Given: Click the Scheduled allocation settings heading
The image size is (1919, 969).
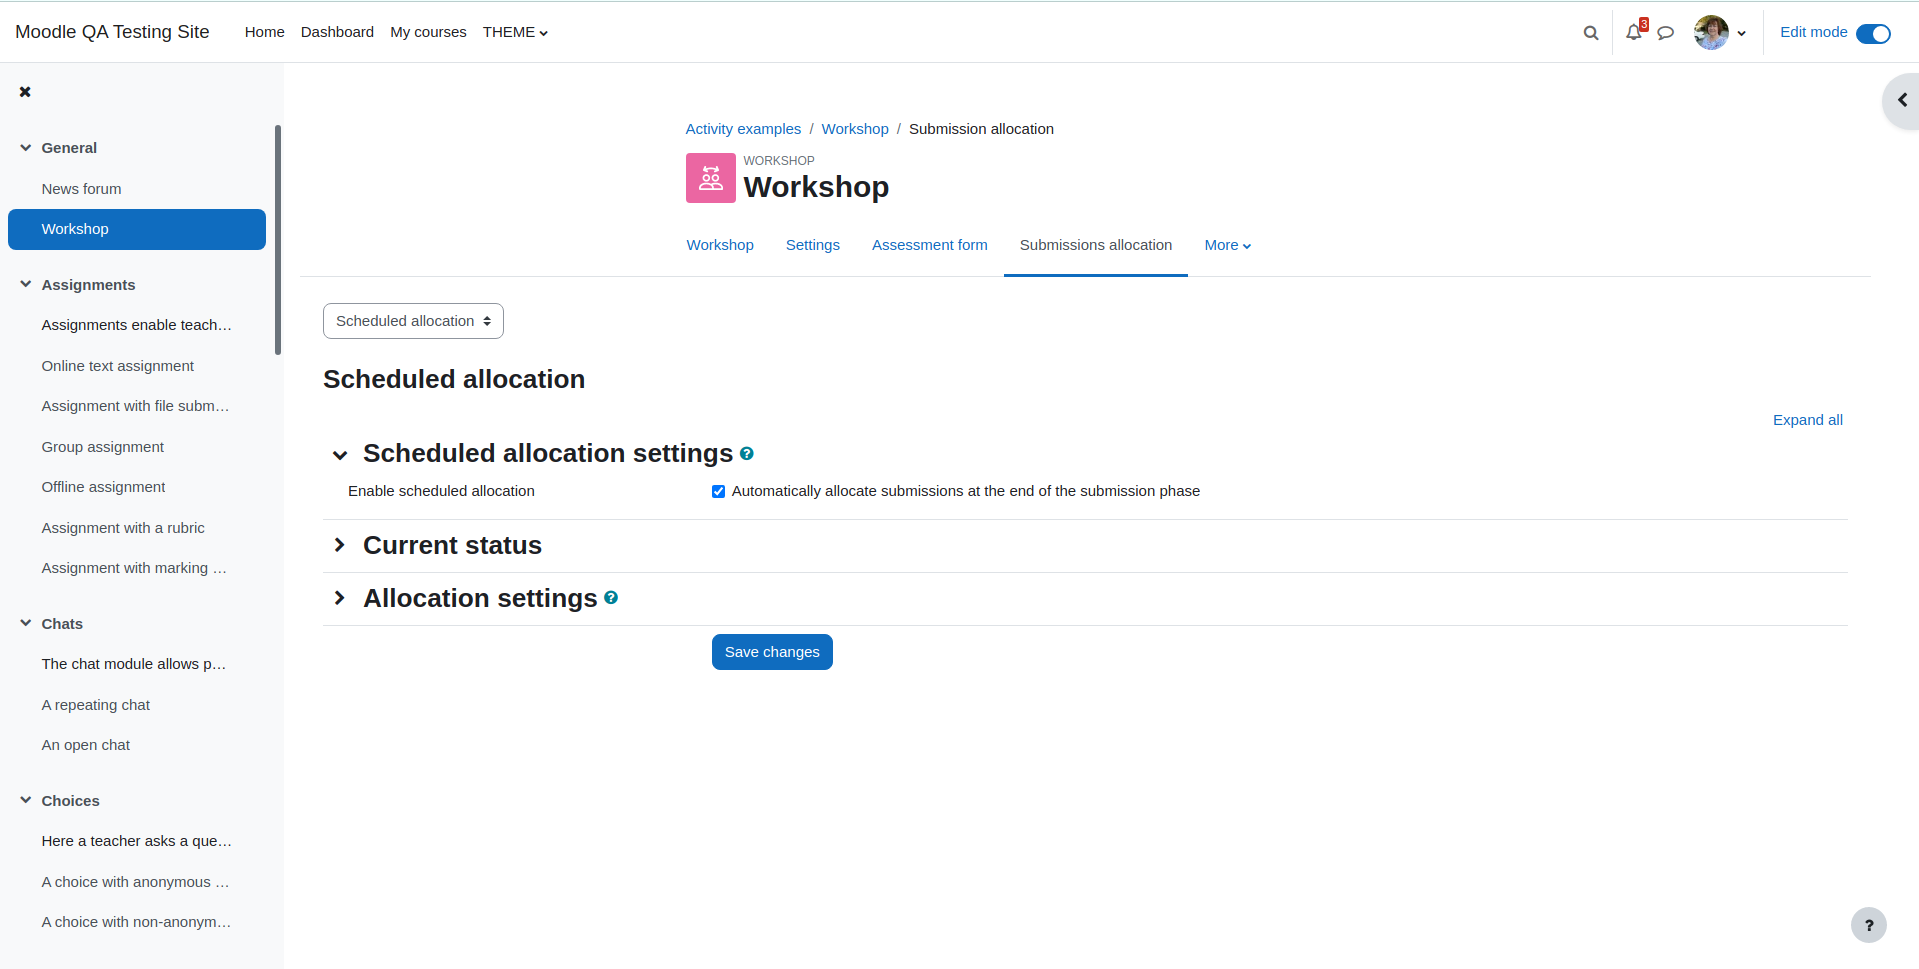Looking at the screenshot, I should [x=548, y=453].
